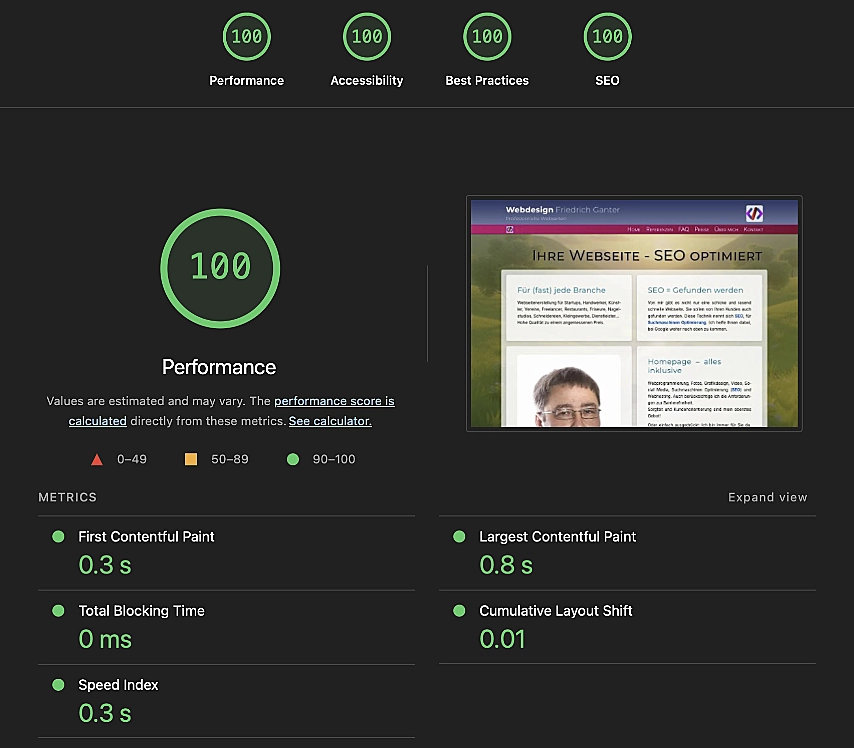
Task: Follow the 'See calculator.' link
Action: tap(330, 421)
